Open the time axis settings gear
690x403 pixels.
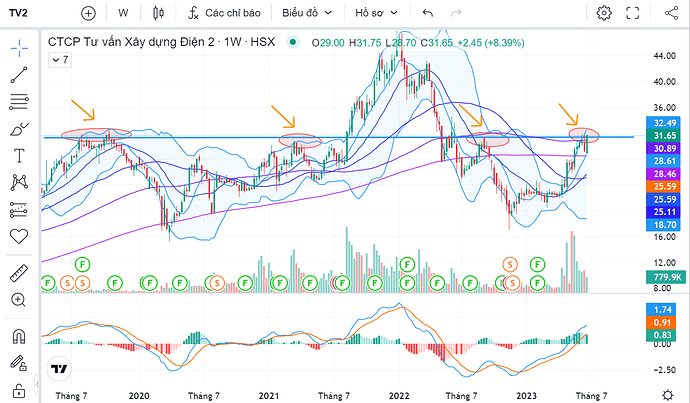(x=668, y=395)
